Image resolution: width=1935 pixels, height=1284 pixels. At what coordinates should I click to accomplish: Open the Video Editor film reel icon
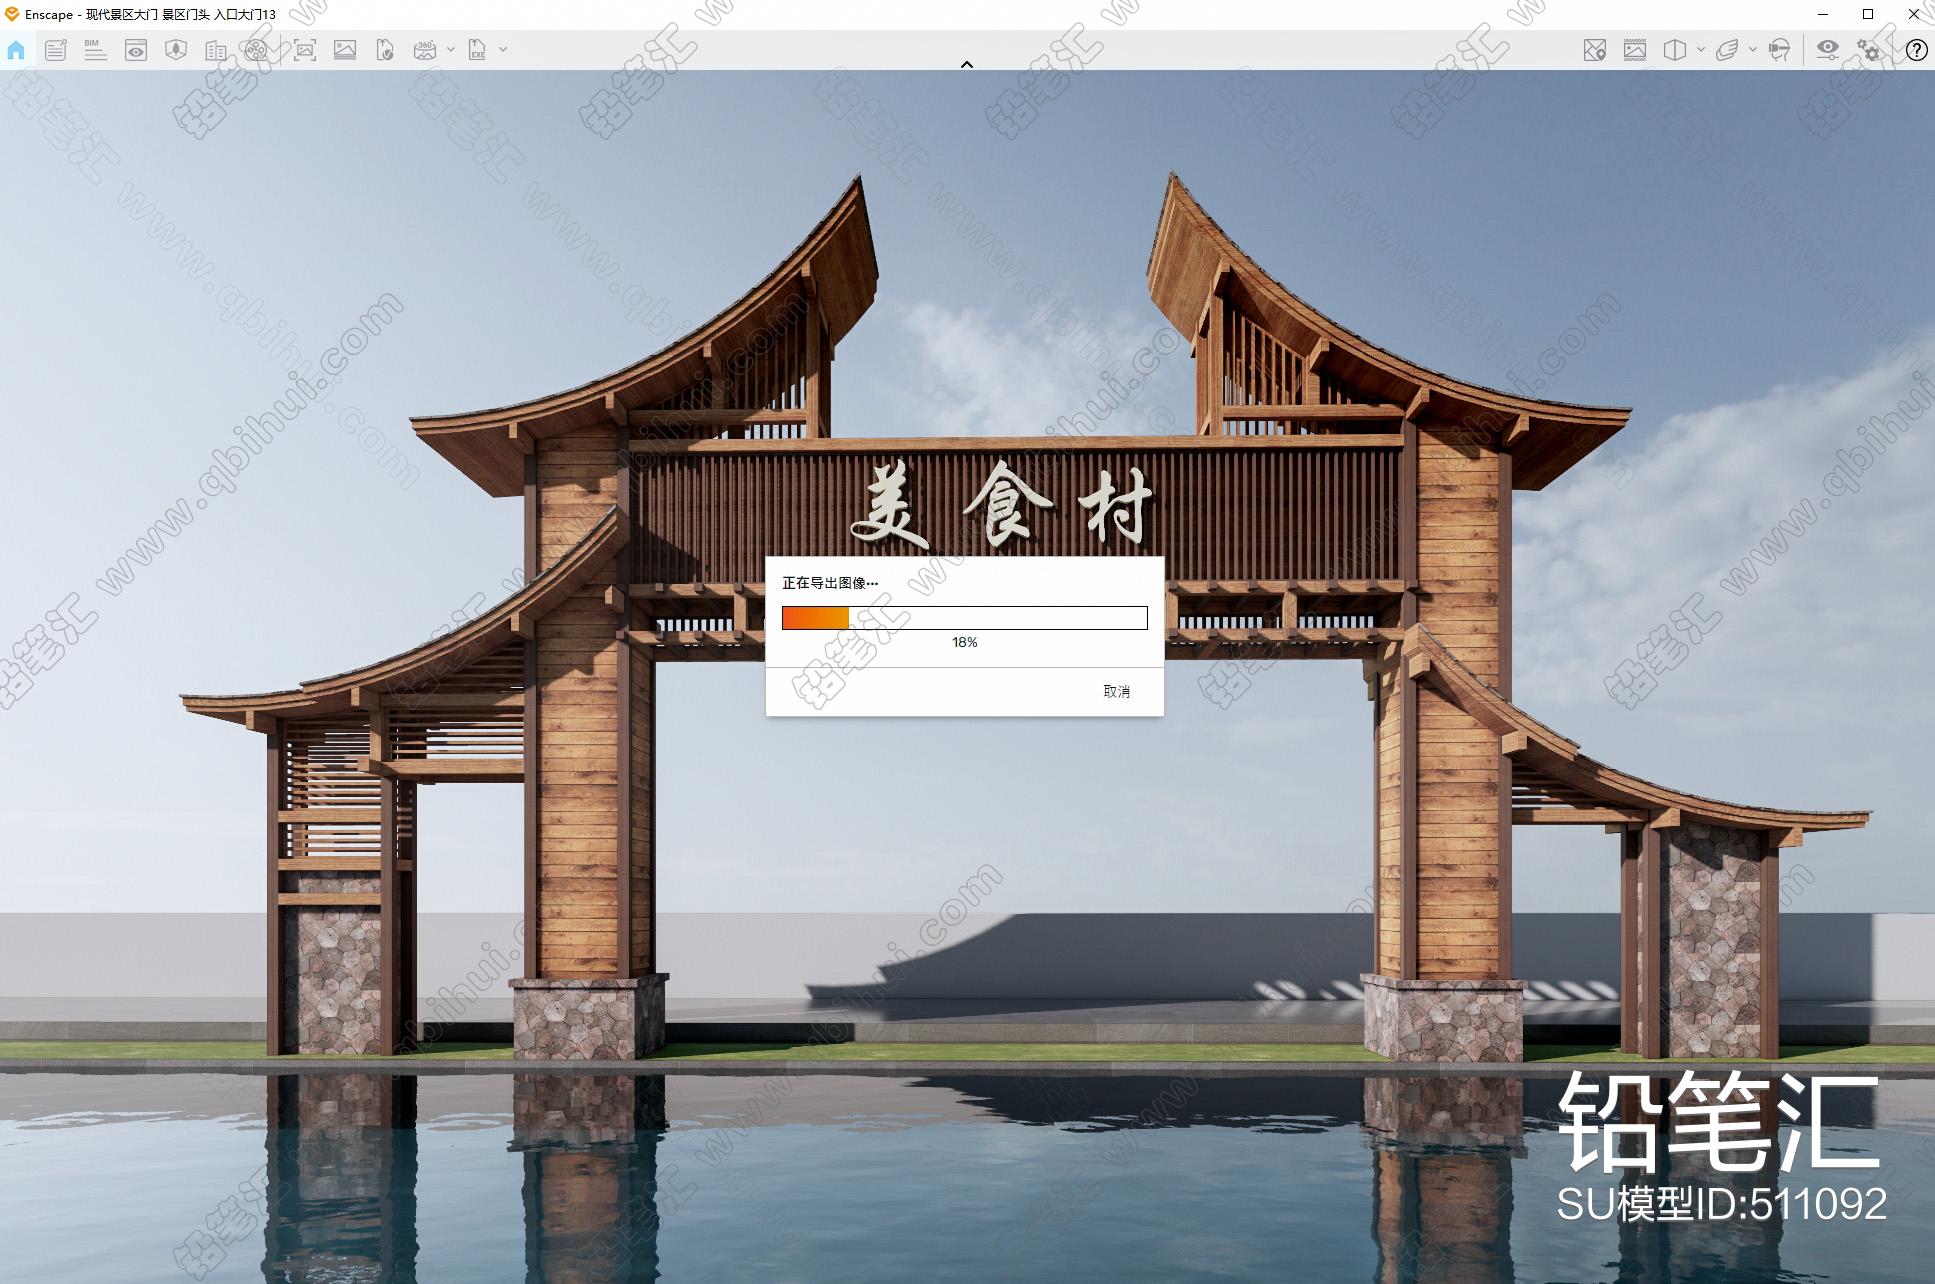click(256, 50)
